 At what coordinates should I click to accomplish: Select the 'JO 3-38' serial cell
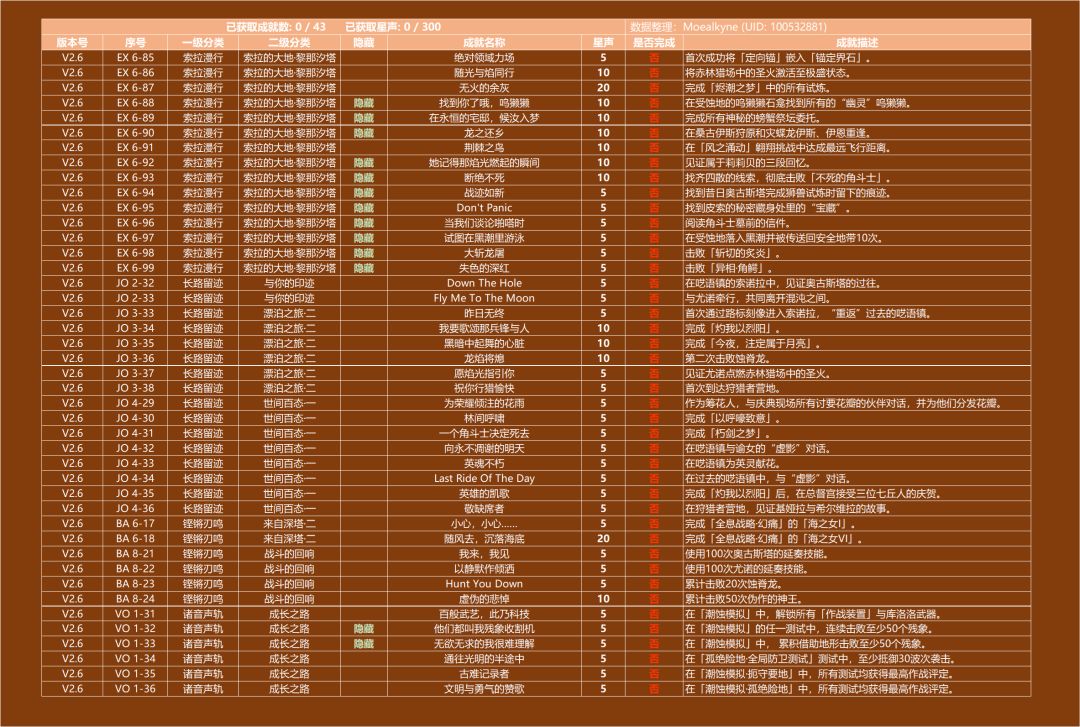tap(135, 389)
